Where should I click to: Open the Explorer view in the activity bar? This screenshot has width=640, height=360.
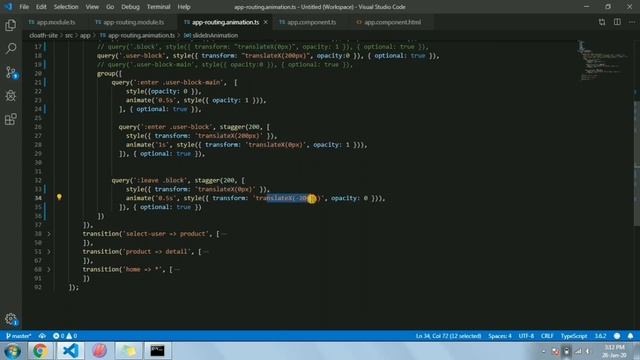tap(11, 25)
